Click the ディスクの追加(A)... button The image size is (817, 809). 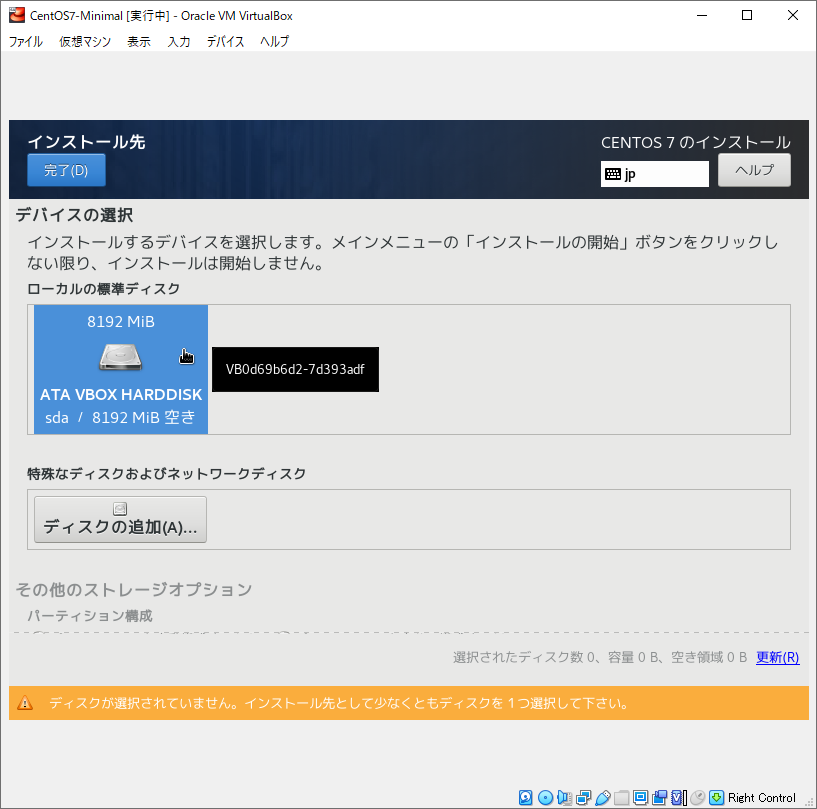click(120, 520)
